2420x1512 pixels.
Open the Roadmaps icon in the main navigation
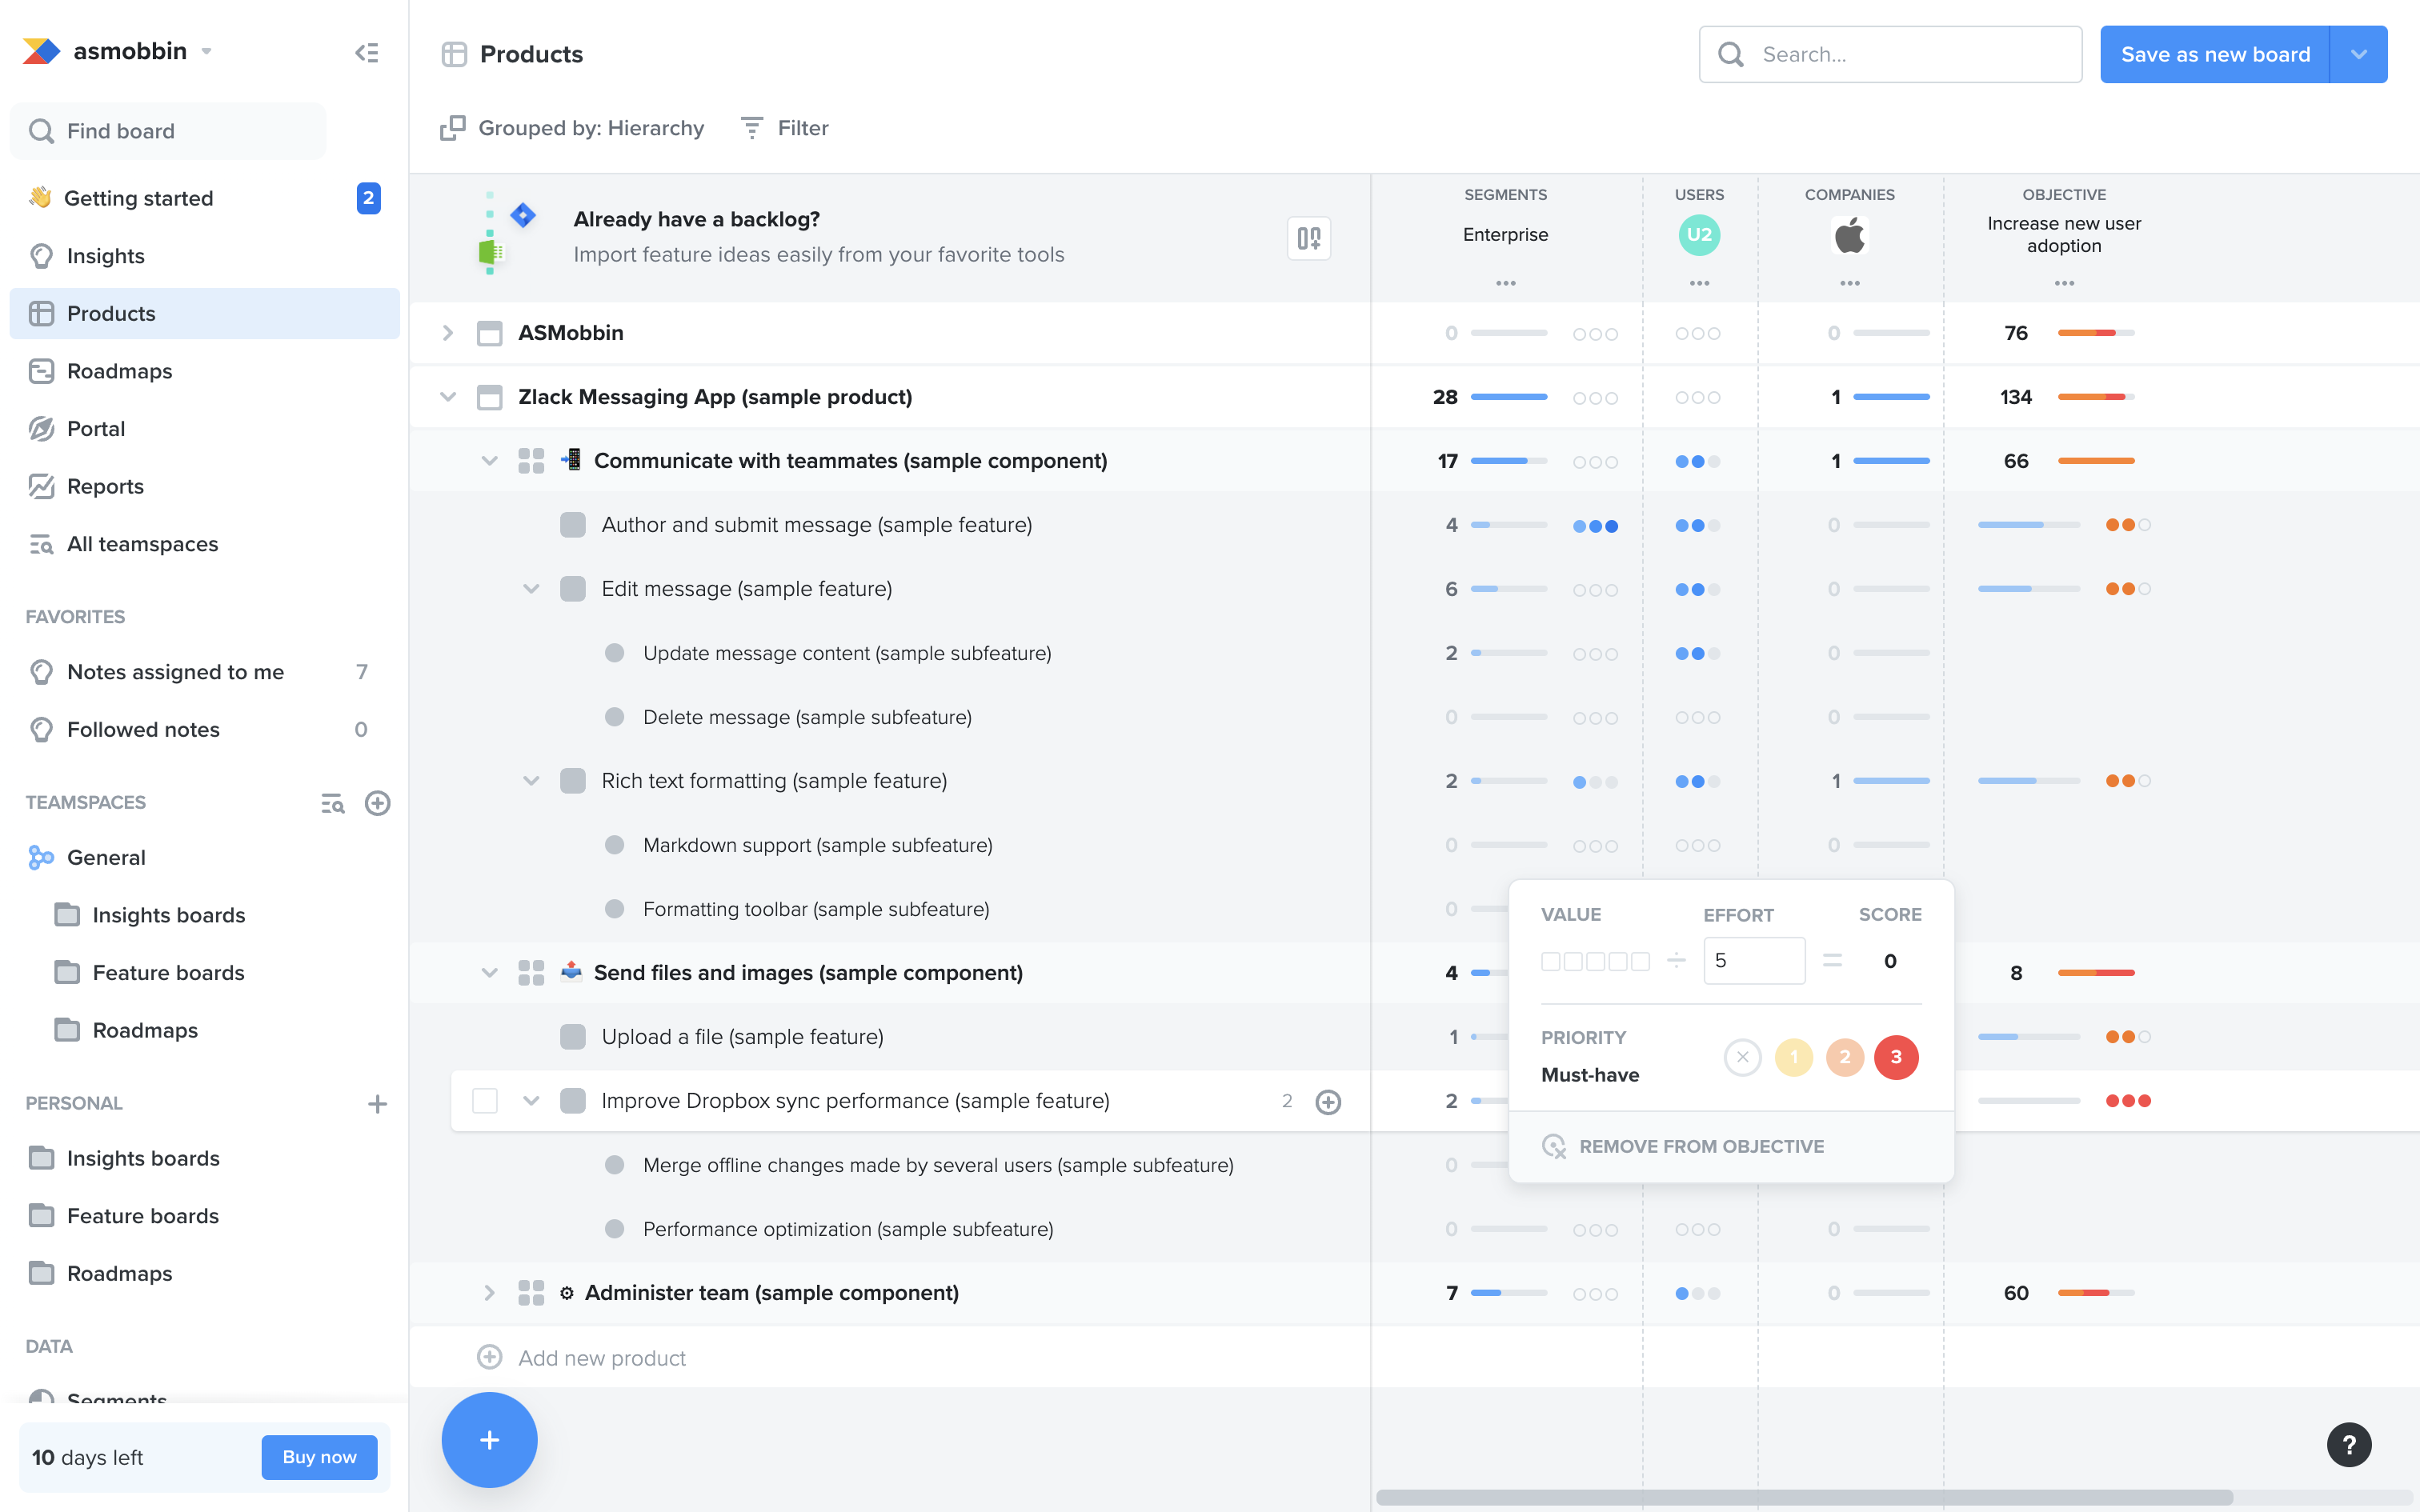coord(41,371)
